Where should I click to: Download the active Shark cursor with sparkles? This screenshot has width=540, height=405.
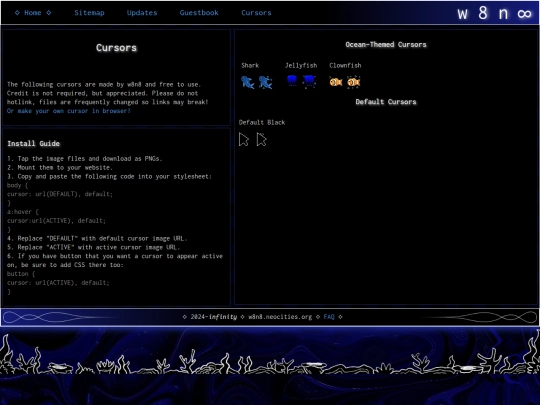tap(266, 82)
